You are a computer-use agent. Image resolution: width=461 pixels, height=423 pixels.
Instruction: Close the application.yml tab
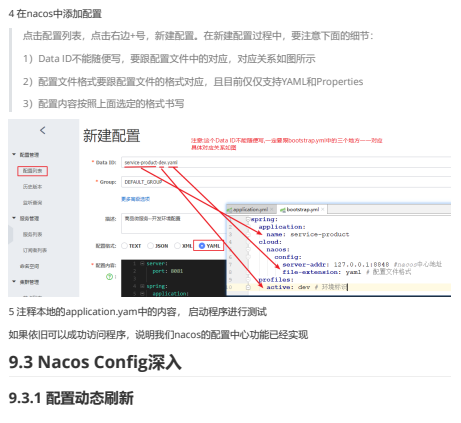click(x=272, y=209)
